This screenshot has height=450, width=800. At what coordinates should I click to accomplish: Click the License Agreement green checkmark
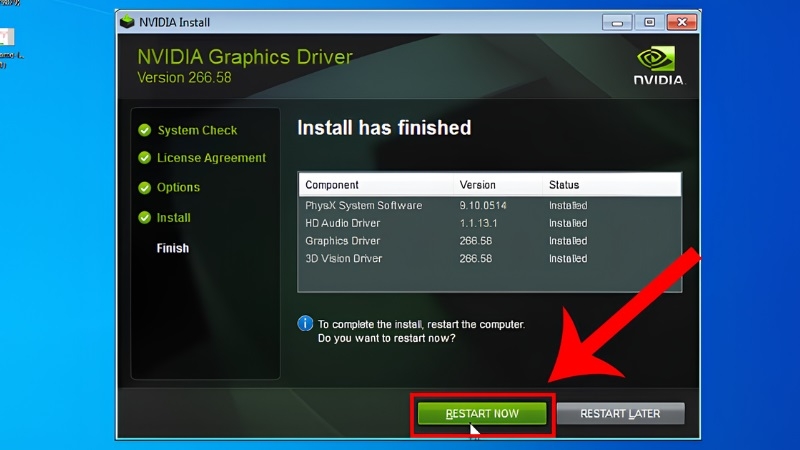coord(144,158)
